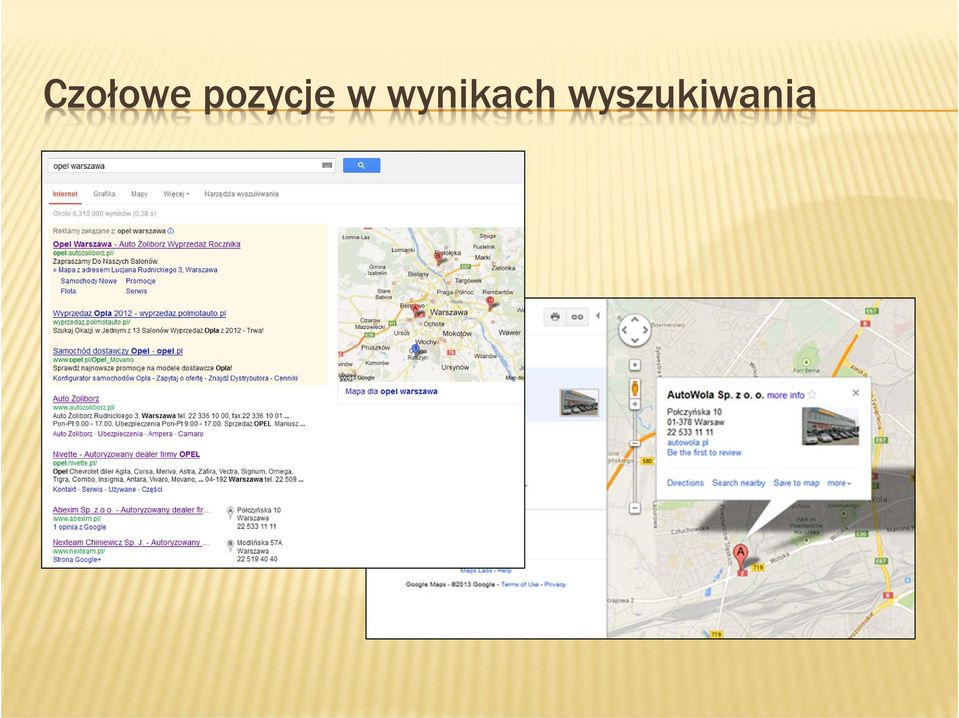Click the my-location button above Pegman
959x718 pixels.
pos(635,365)
